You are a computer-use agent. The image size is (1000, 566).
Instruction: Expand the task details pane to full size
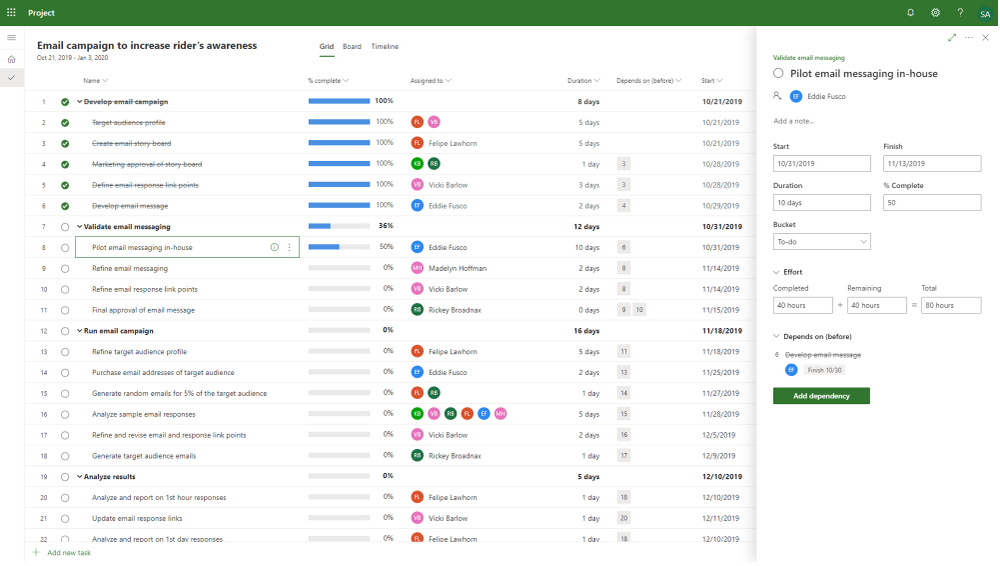[x=952, y=38]
